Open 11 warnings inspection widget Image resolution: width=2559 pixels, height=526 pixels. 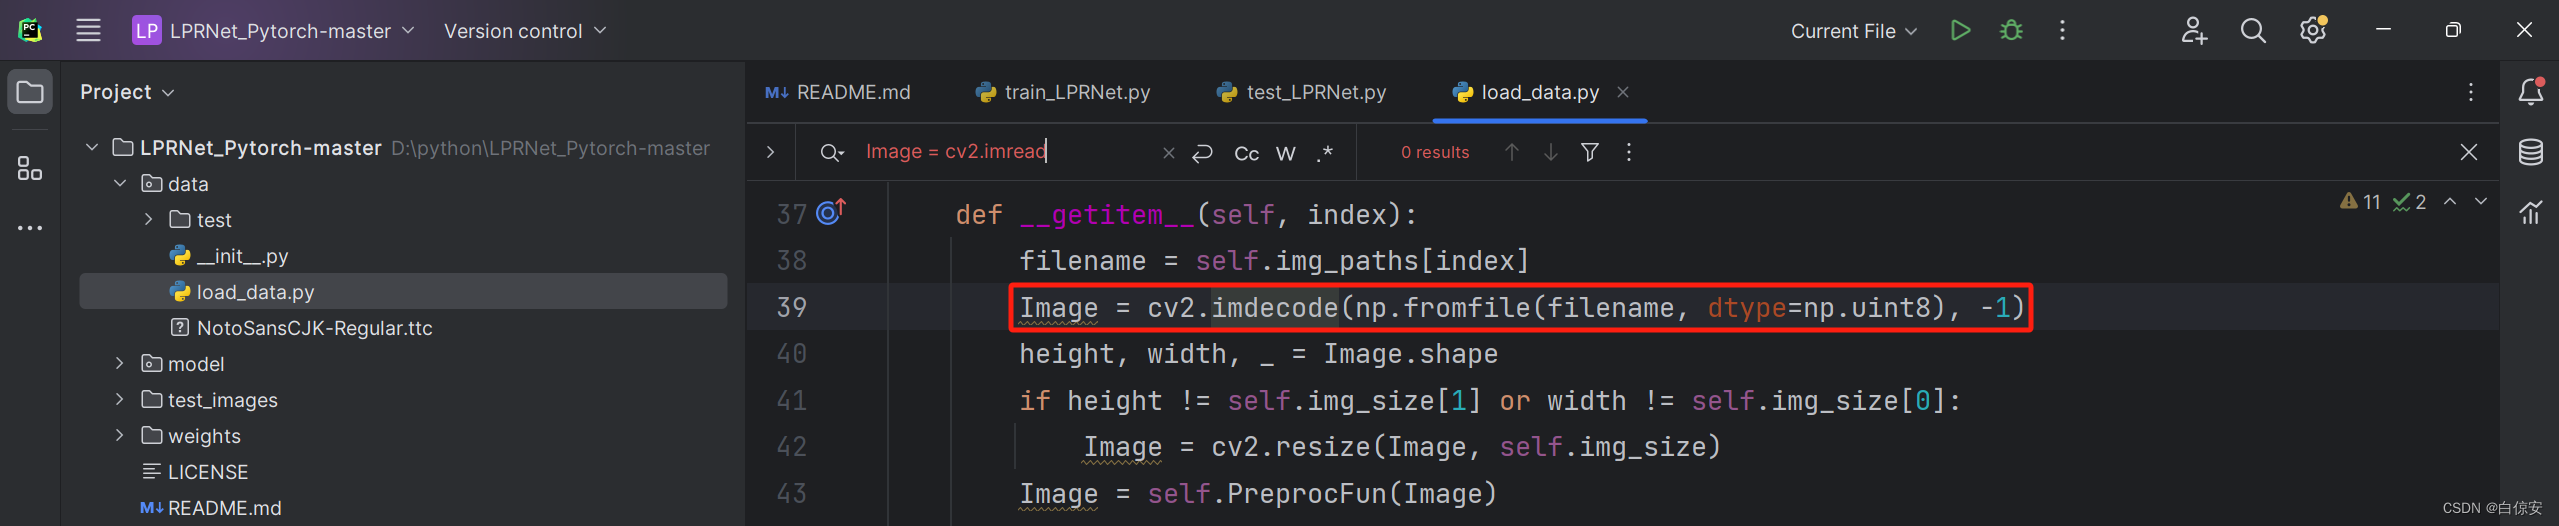click(2360, 202)
